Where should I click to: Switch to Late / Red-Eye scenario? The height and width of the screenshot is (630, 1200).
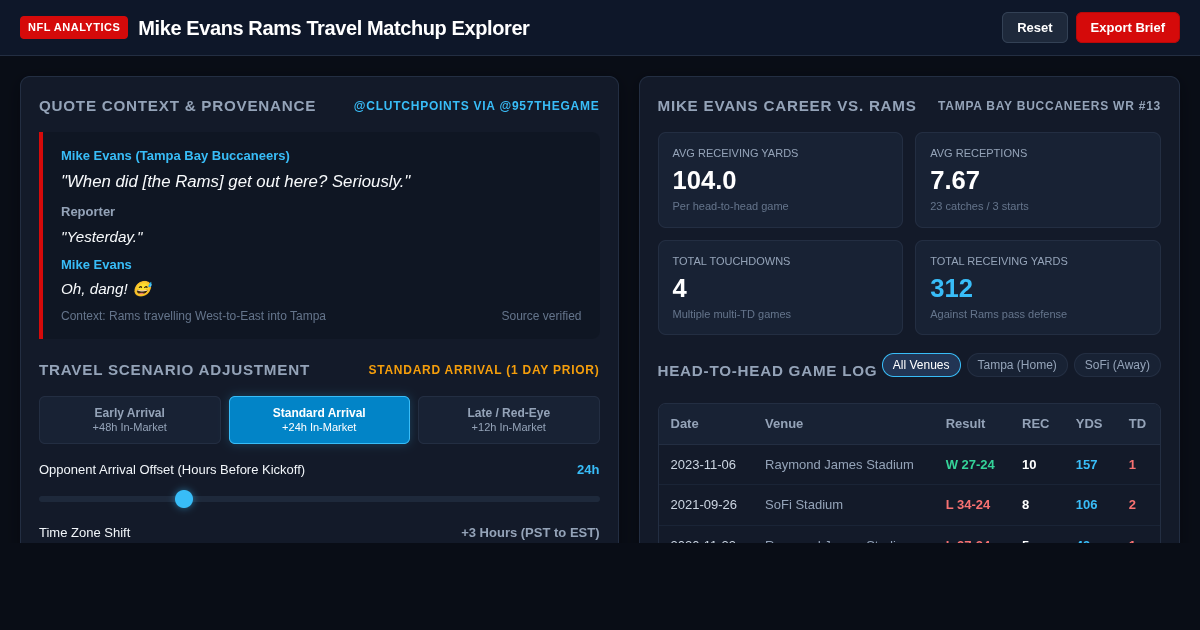tap(509, 420)
